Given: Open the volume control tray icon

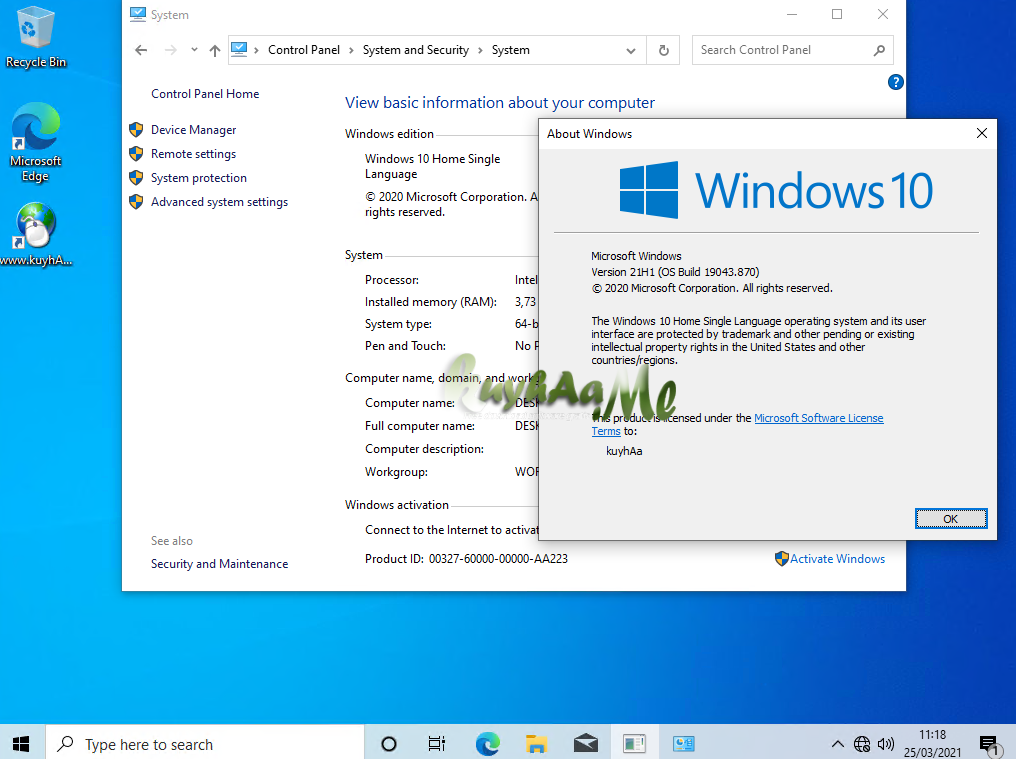Looking at the screenshot, I should (886, 744).
